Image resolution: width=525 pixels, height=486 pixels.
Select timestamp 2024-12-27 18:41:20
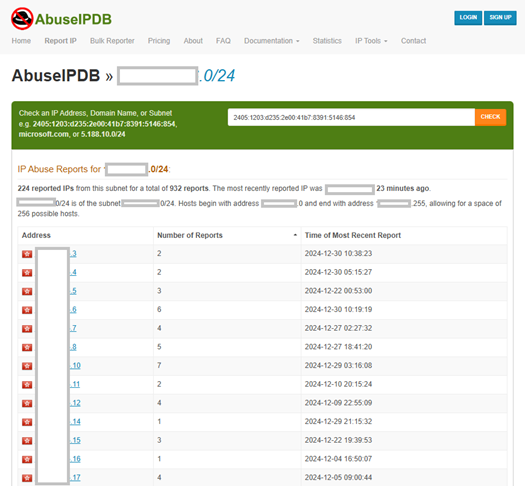[338, 347]
